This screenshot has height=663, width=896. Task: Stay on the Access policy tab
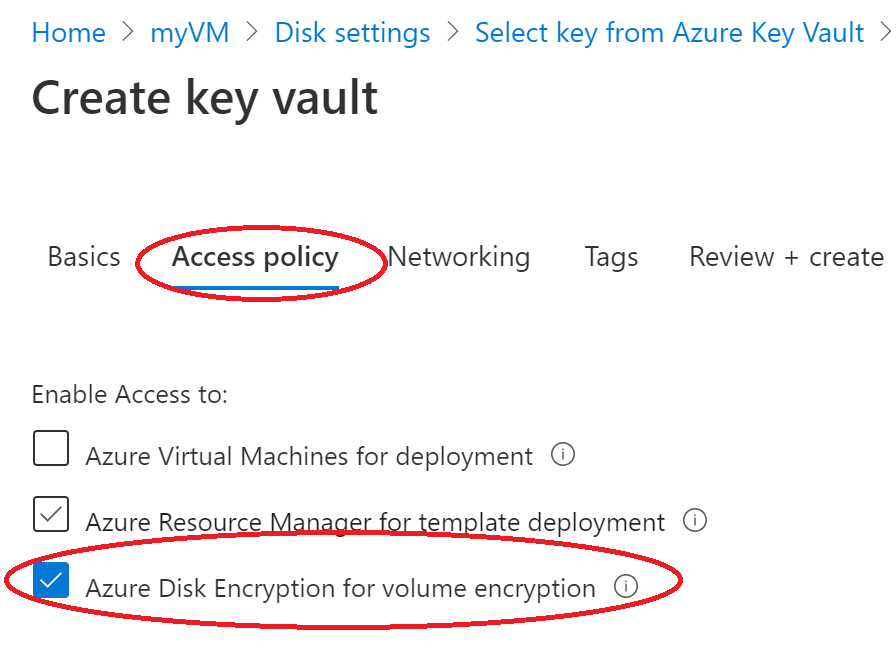point(254,257)
